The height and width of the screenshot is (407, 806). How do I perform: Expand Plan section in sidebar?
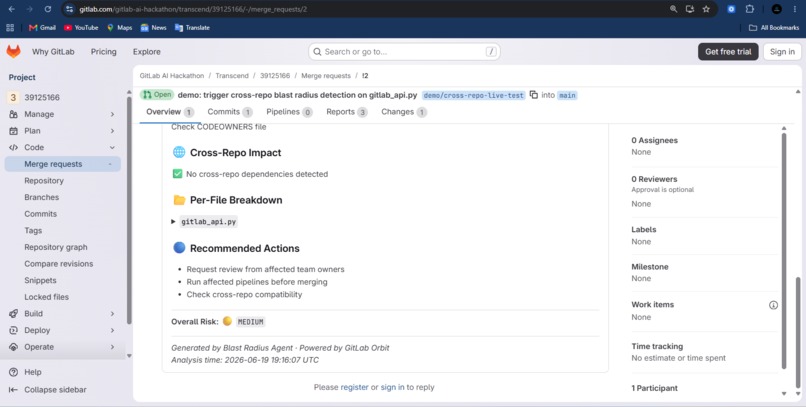coord(112,131)
